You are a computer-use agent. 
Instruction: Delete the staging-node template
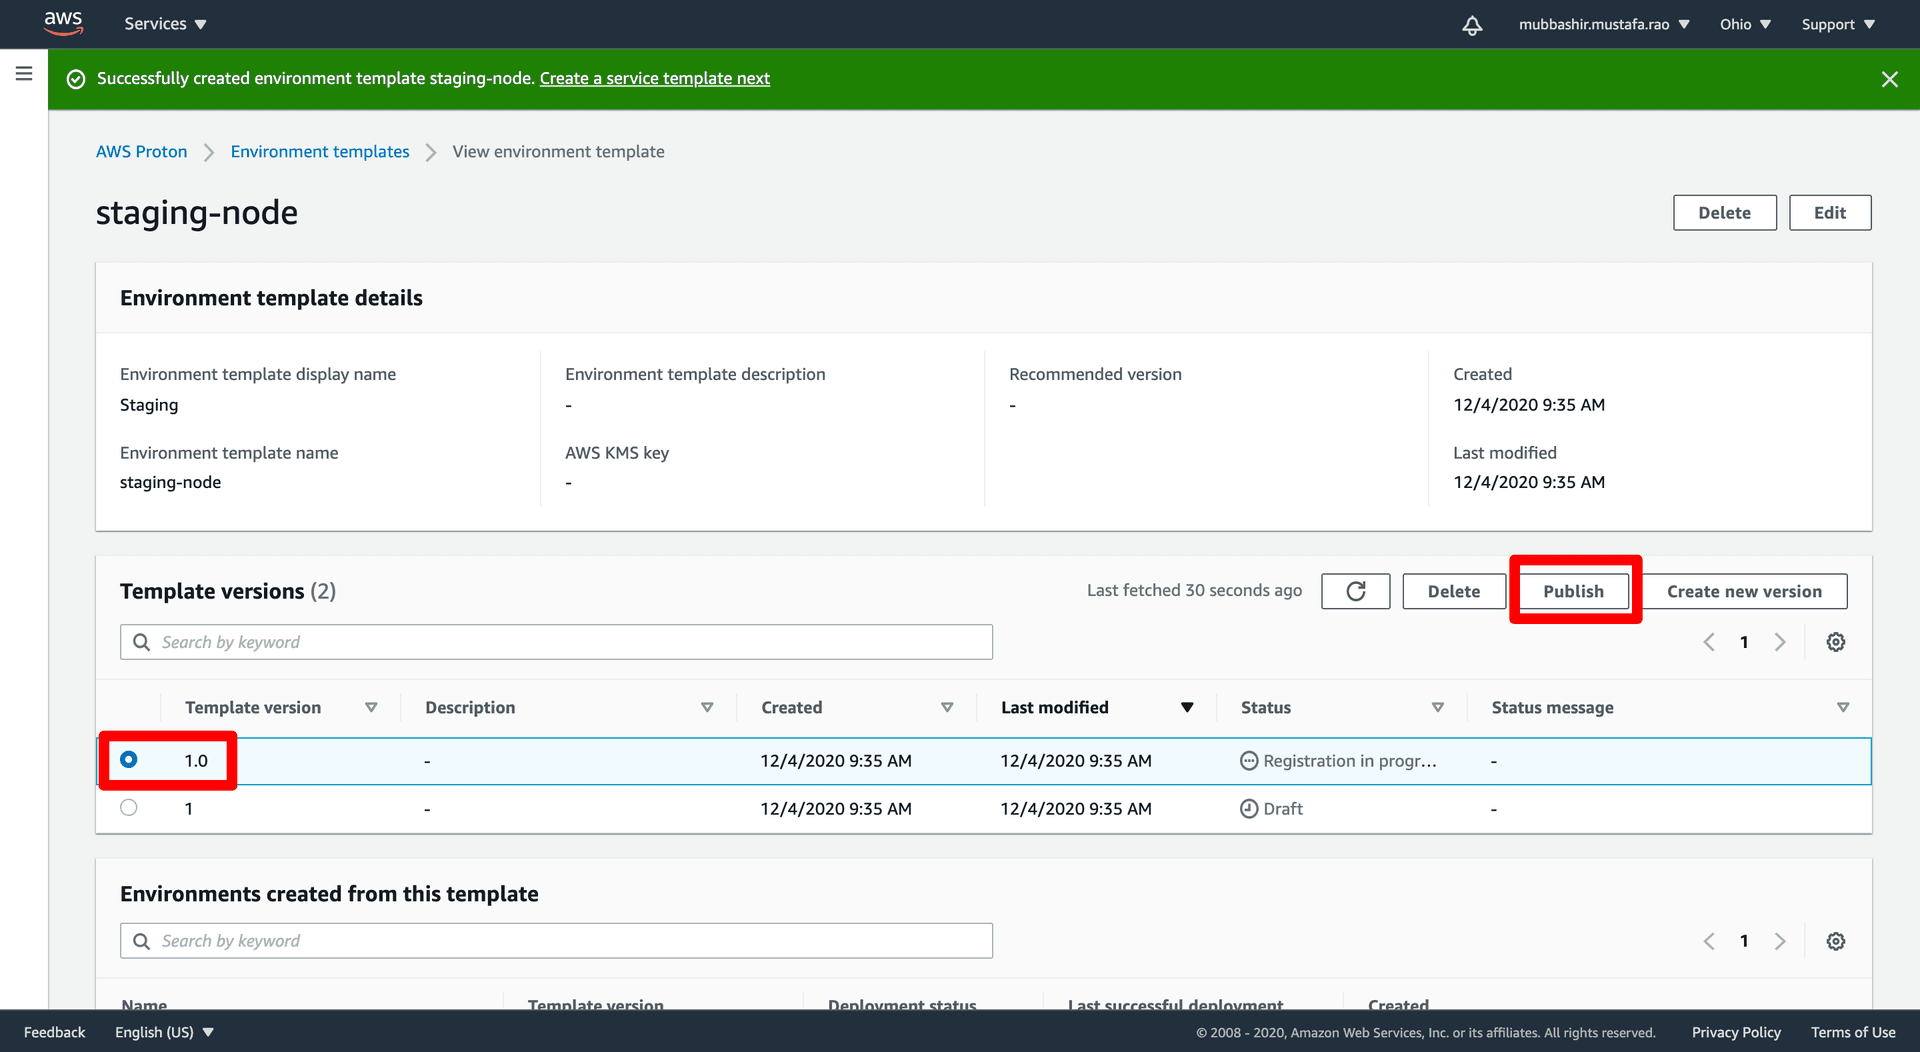pyautogui.click(x=1724, y=213)
